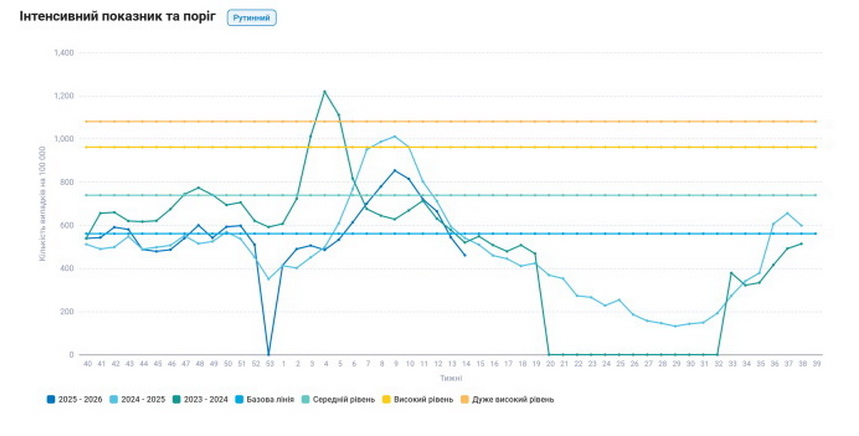The image size is (859, 436).
Task: Click the 2023-2024 peak point at week 4
Action: [325, 91]
